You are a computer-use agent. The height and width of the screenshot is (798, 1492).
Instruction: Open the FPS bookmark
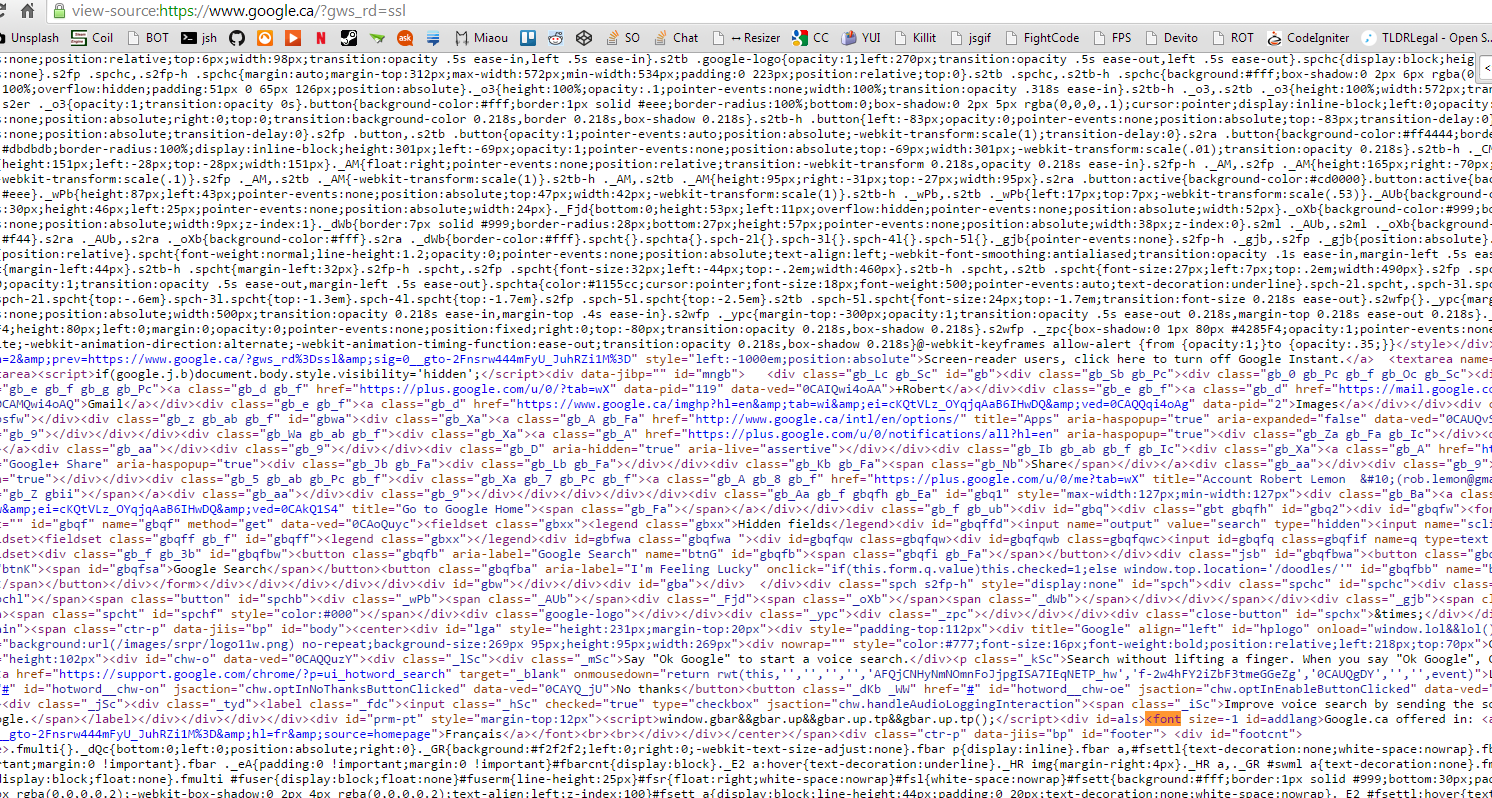(x=1112, y=38)
